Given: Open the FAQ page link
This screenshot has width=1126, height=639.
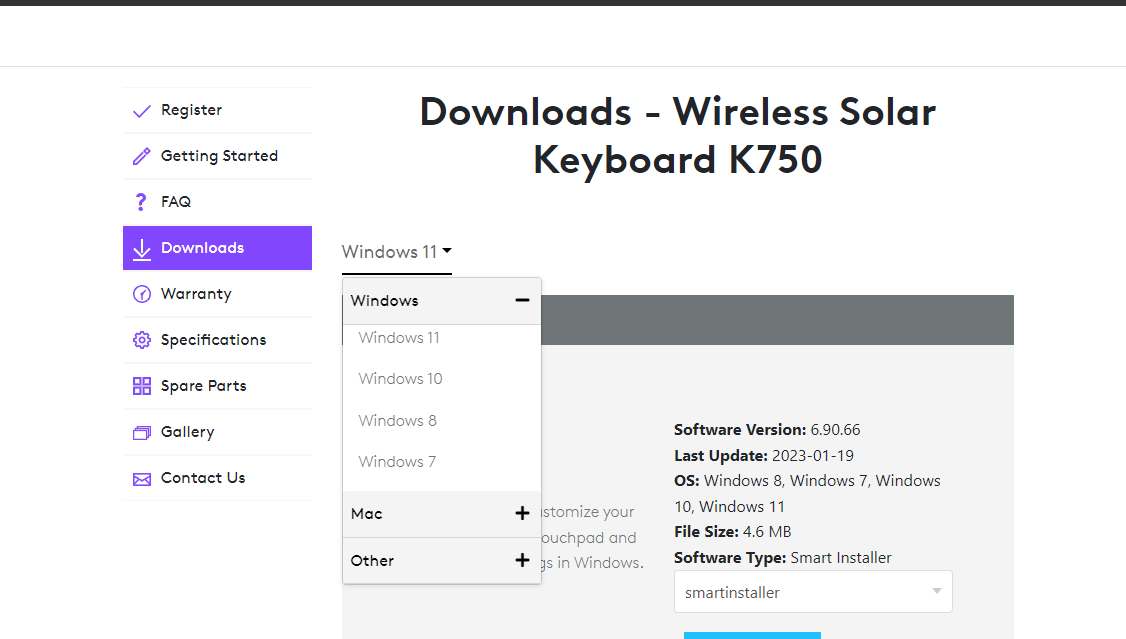Looking at the screenshot, I should (218, 202).
